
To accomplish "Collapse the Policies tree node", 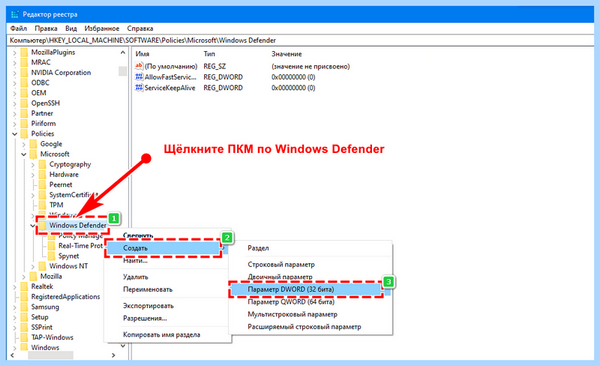I will (x=15, y=134).
